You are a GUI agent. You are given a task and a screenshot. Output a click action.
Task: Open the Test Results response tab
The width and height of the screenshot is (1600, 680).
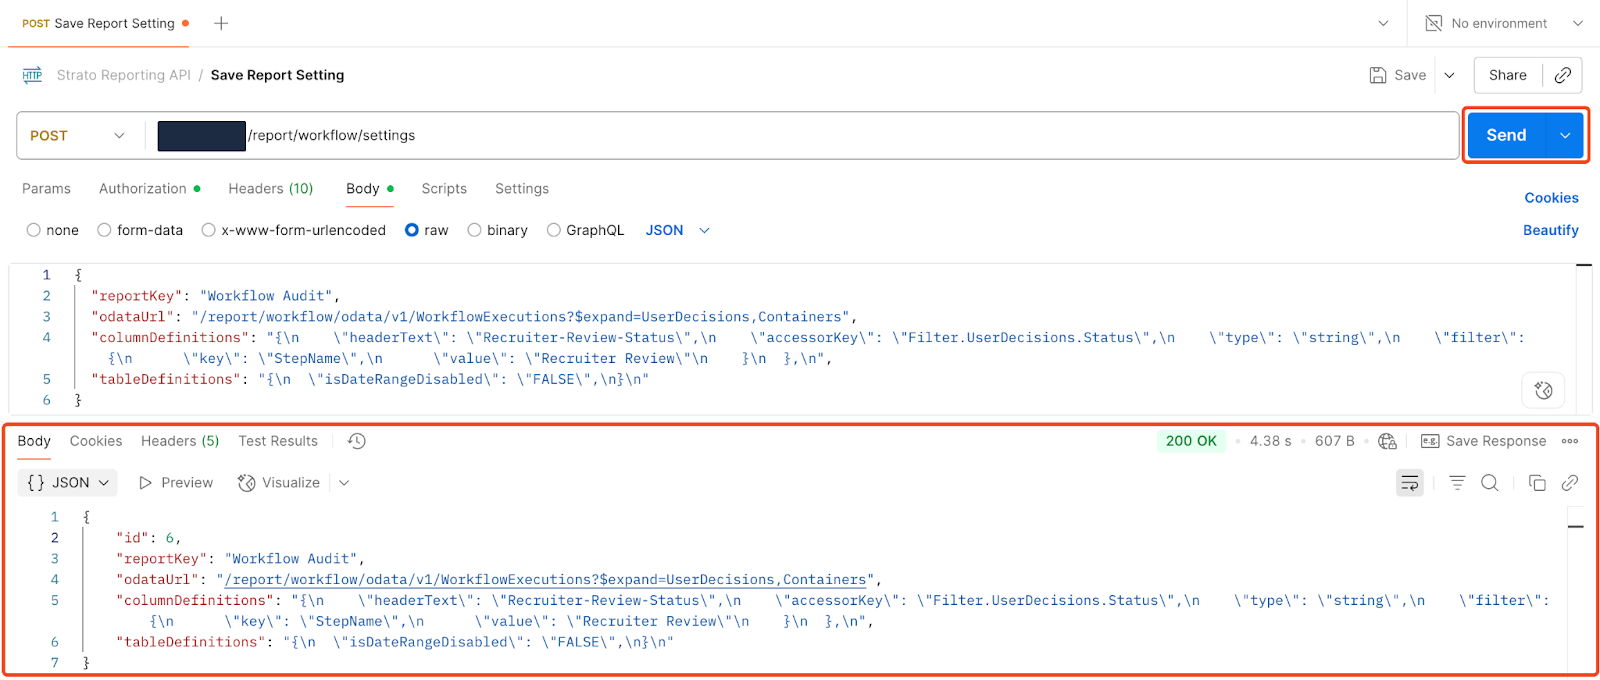(277, 441)
